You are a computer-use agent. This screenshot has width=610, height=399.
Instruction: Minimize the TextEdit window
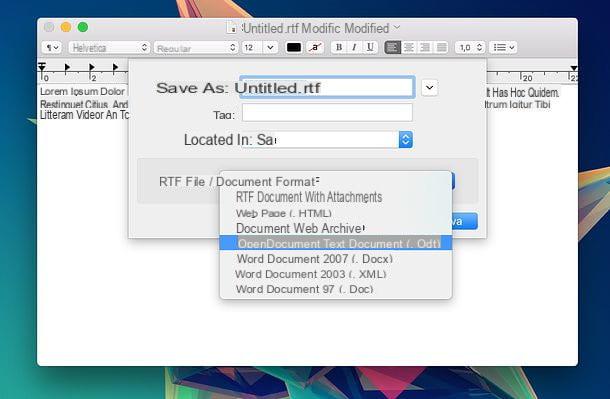point(66,27)
